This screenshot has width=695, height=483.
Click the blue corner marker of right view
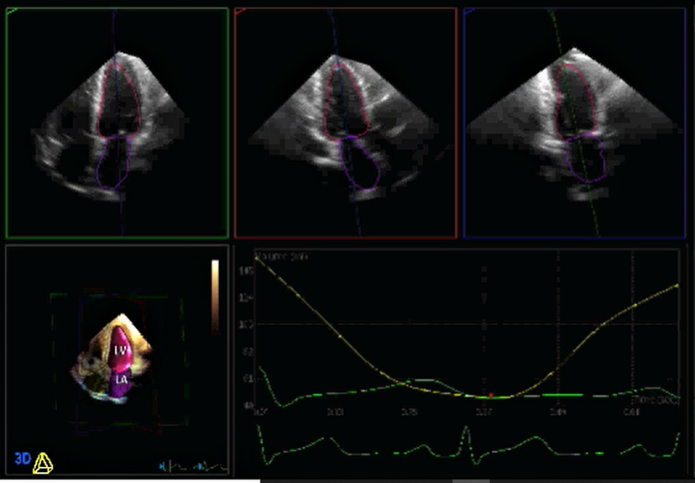(468, 14)
